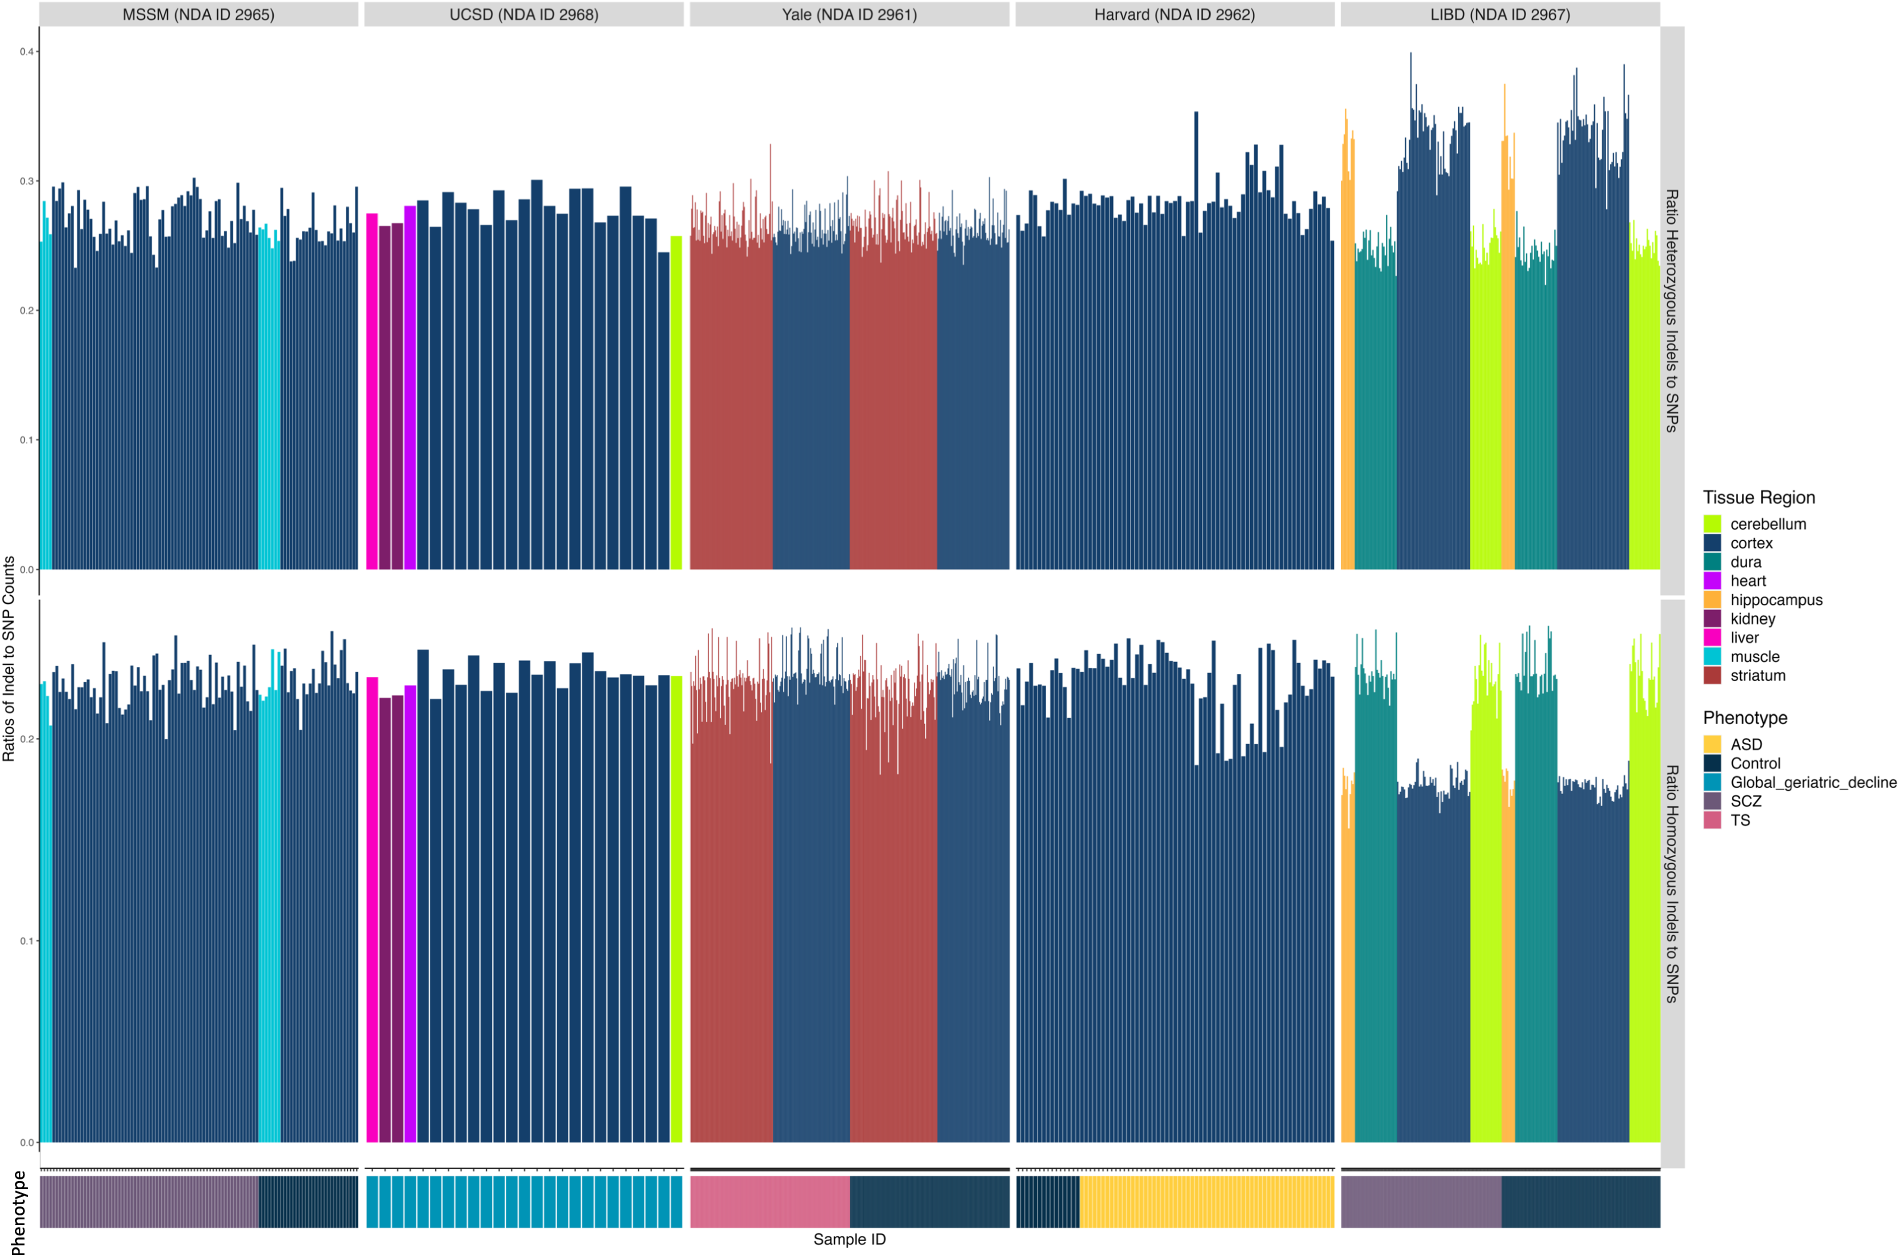
Task: Click the "Ratio Heterozygous Indels to SNPs" strip label
Action: click(1672, 311)
